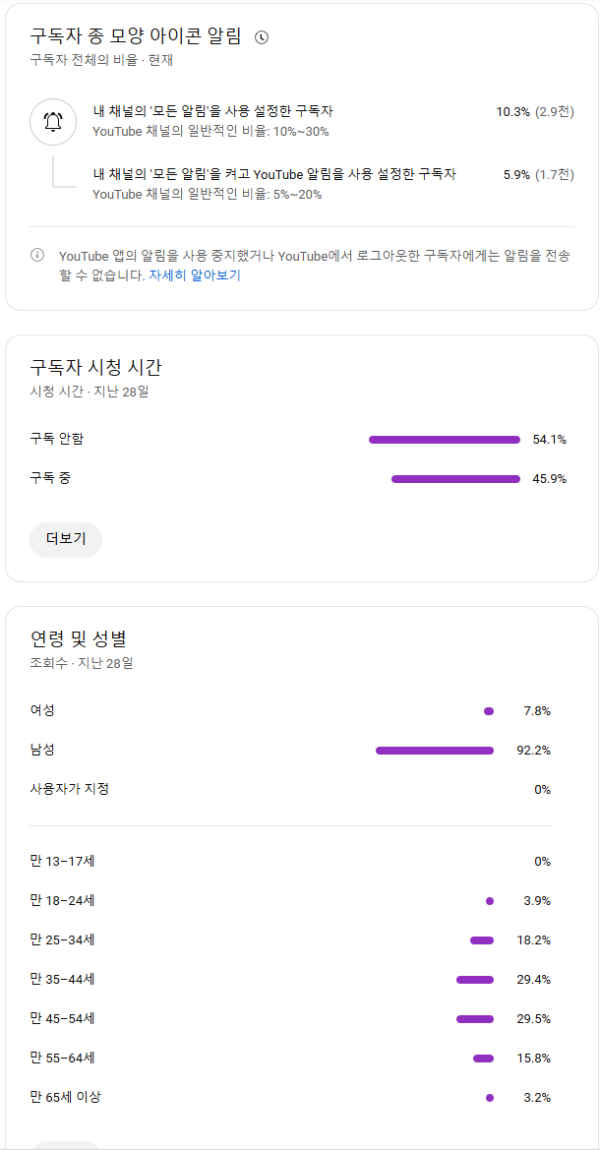Screen dimensions: 600x1150
Task: Click the '만 35–44세' age bar
Action: pyautogui.click(x=475, y=980)
